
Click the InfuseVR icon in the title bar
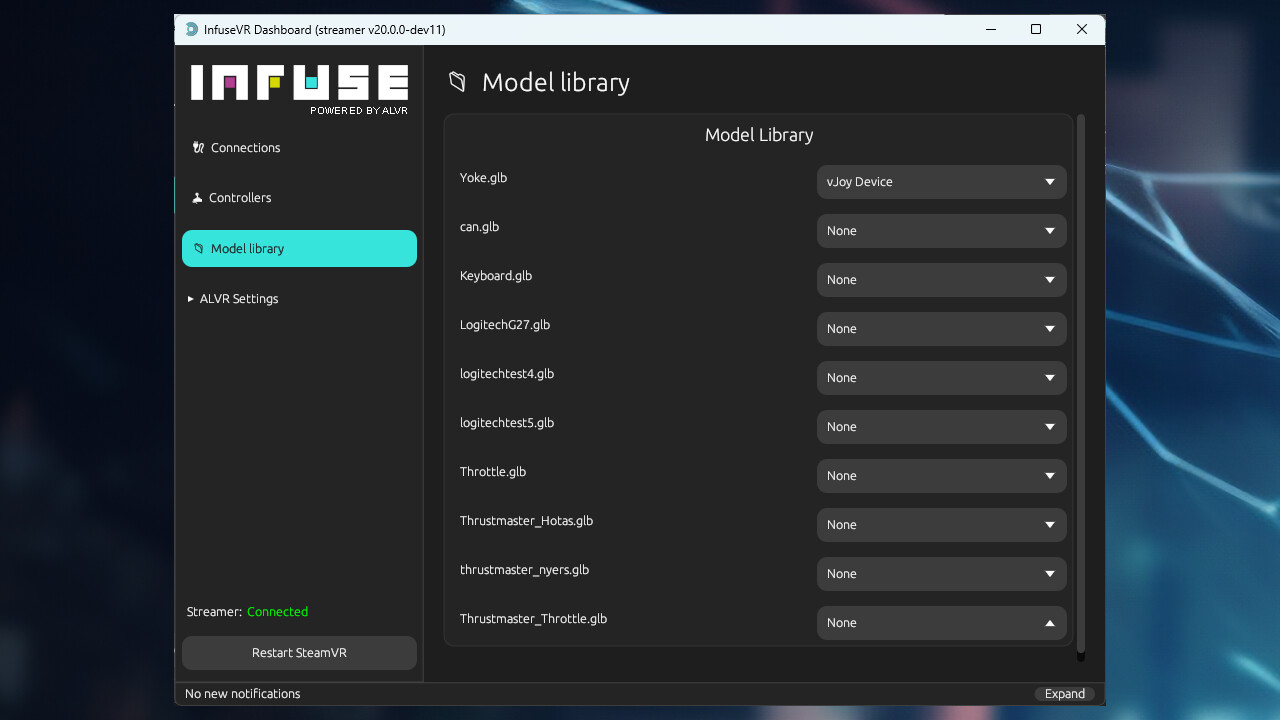(x=190, y=29)
